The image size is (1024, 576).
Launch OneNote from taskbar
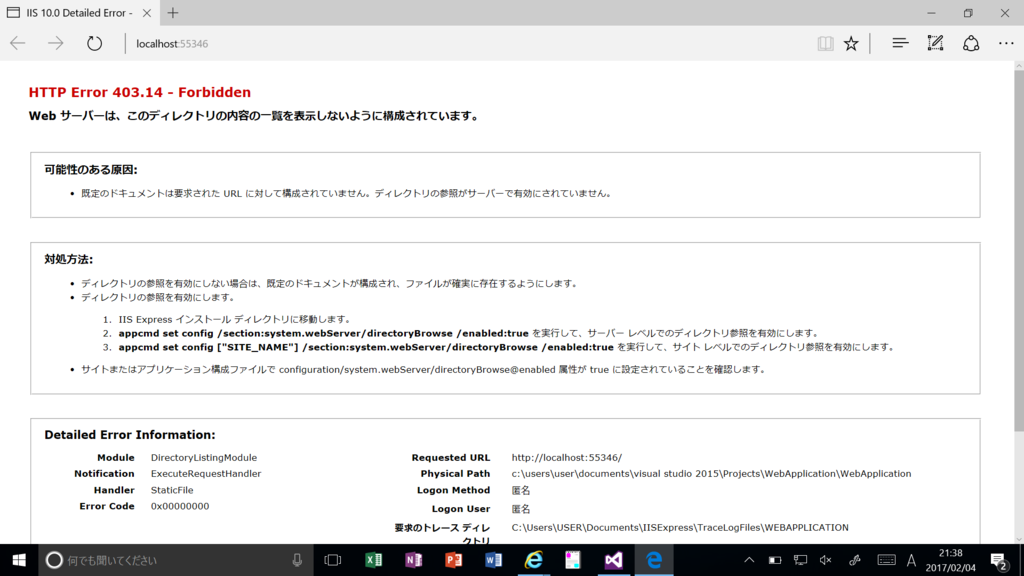tap(413, 560)
